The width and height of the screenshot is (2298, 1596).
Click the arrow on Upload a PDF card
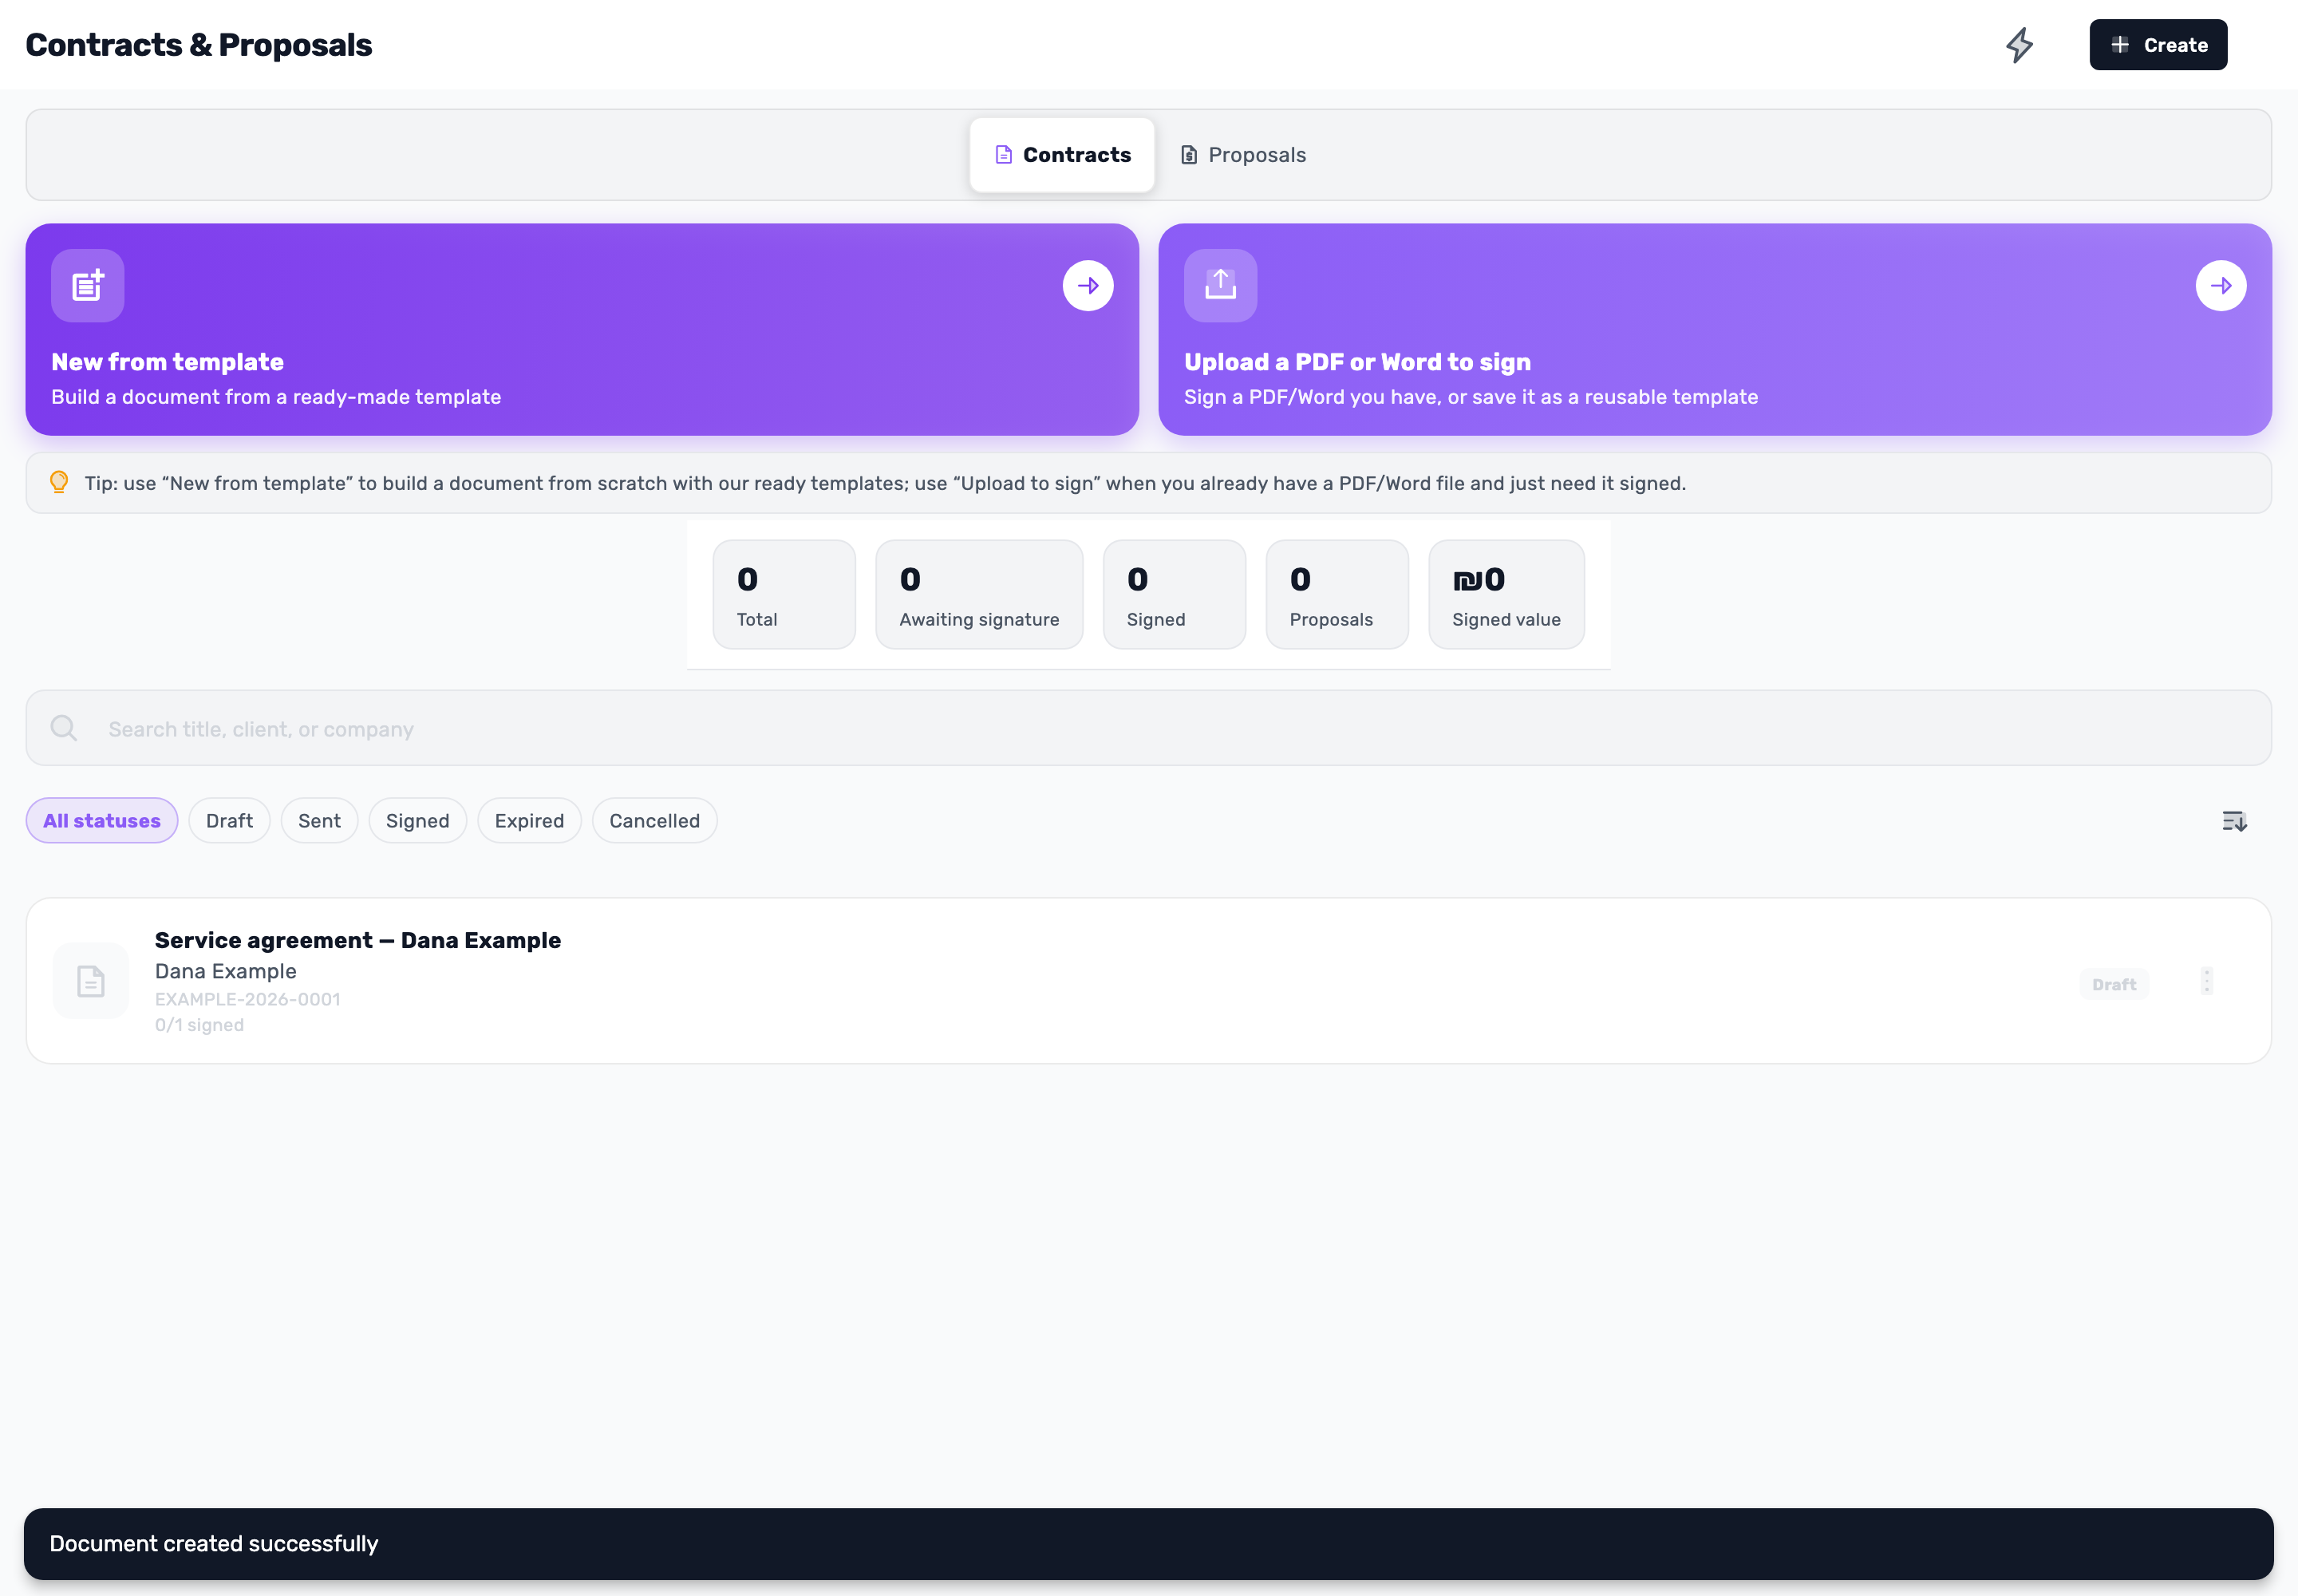[x=2221, y=286]
